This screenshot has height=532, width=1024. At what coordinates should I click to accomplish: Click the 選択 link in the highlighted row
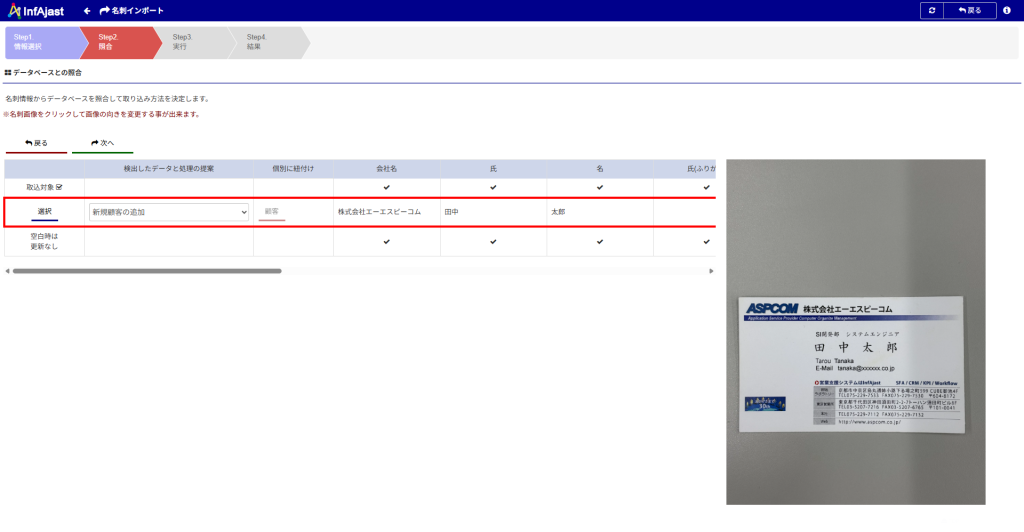tap(44, 212)
